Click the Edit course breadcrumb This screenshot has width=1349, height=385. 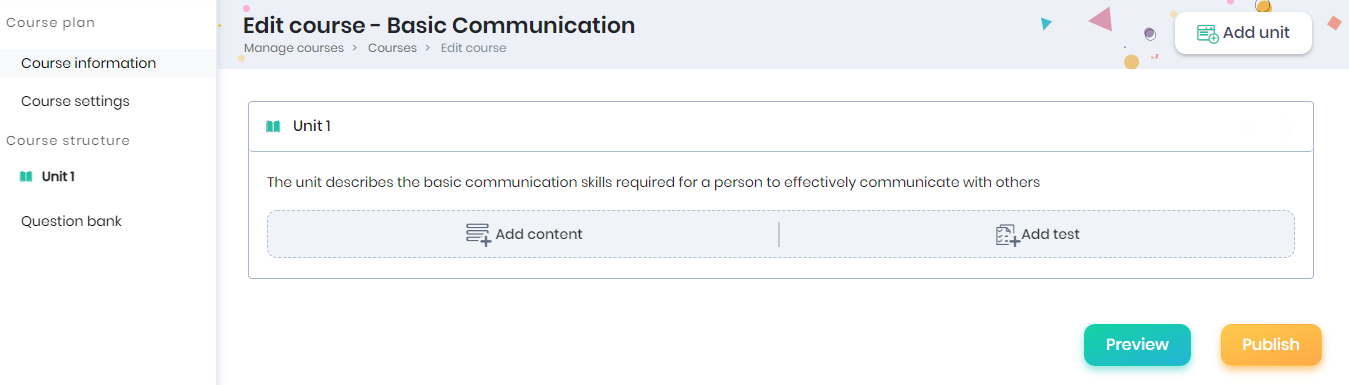pyautogui.click(x=473, y=48)
